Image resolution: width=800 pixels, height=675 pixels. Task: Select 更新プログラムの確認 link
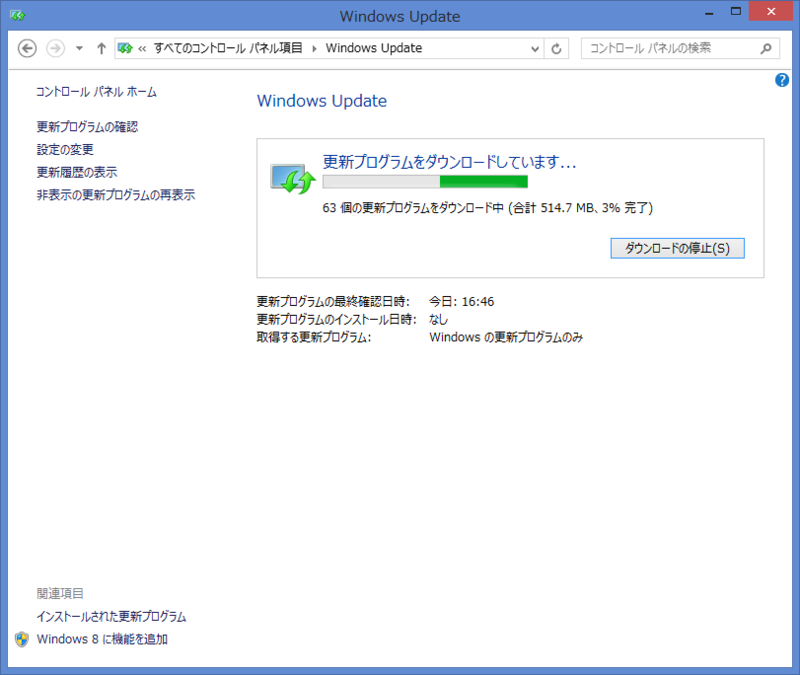(87, 127)
